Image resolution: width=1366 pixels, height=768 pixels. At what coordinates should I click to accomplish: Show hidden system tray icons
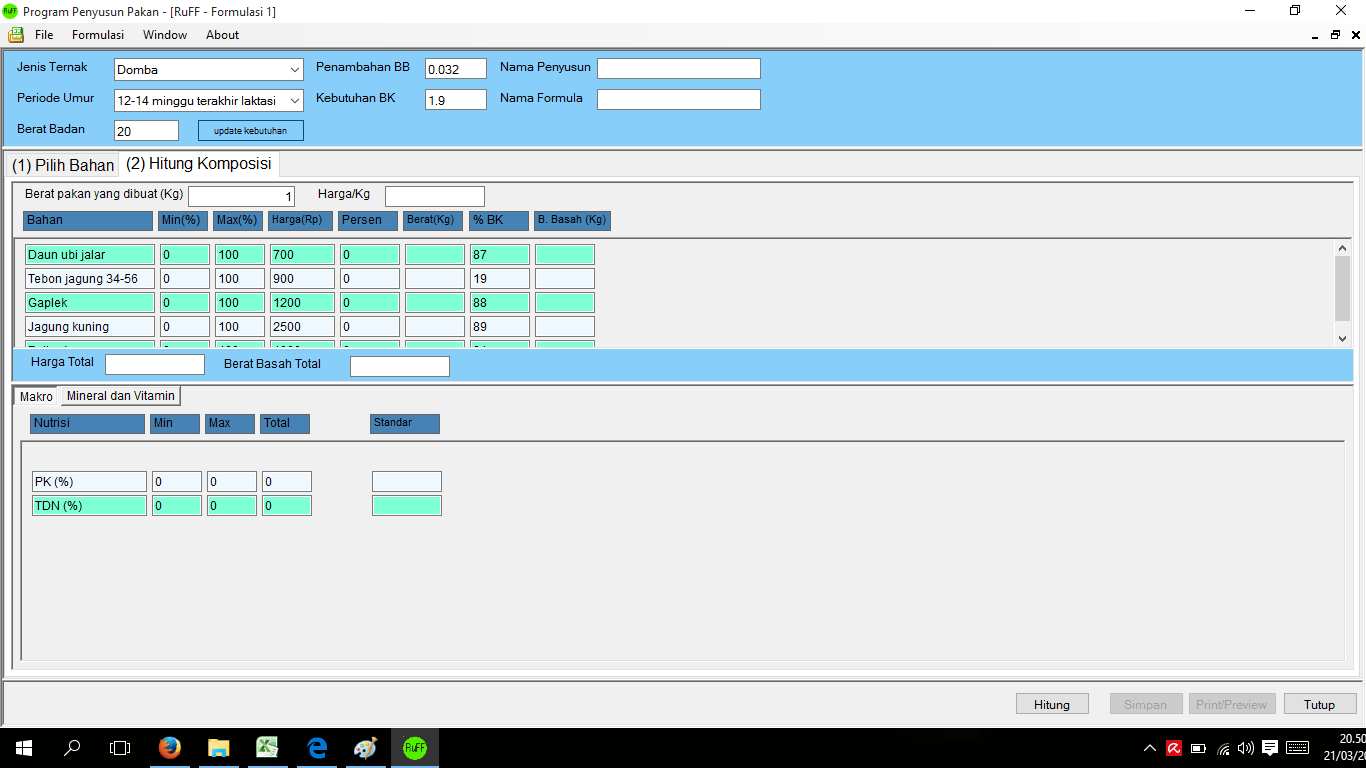tap(1150, 748)
